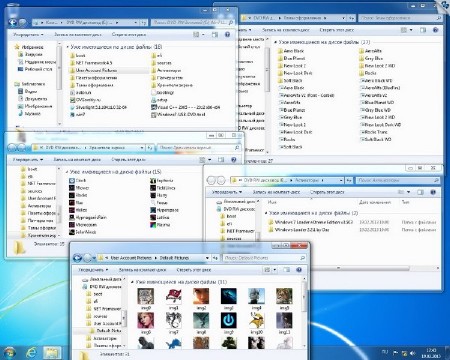Open view options dropdown in DVD root window
This screenshot has width=450, height=360.
pos(203,34)
